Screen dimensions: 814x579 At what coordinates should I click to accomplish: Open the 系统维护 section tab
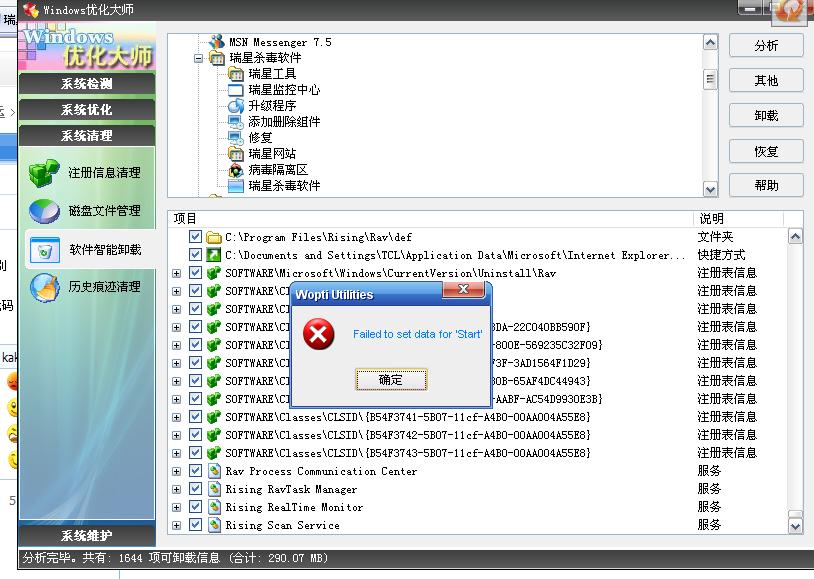(x=87, y=535)
